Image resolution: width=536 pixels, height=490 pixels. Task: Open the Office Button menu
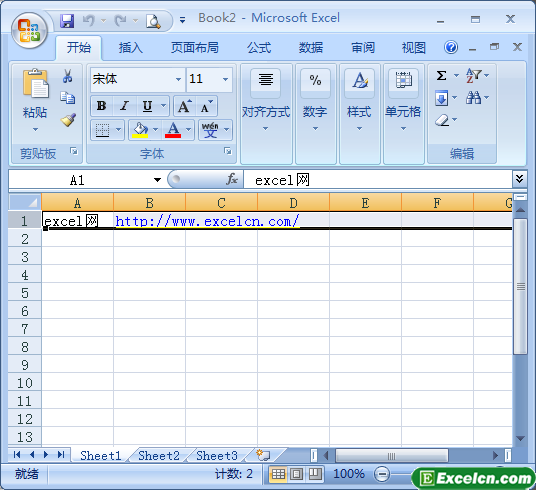click(x=29, y=30)
